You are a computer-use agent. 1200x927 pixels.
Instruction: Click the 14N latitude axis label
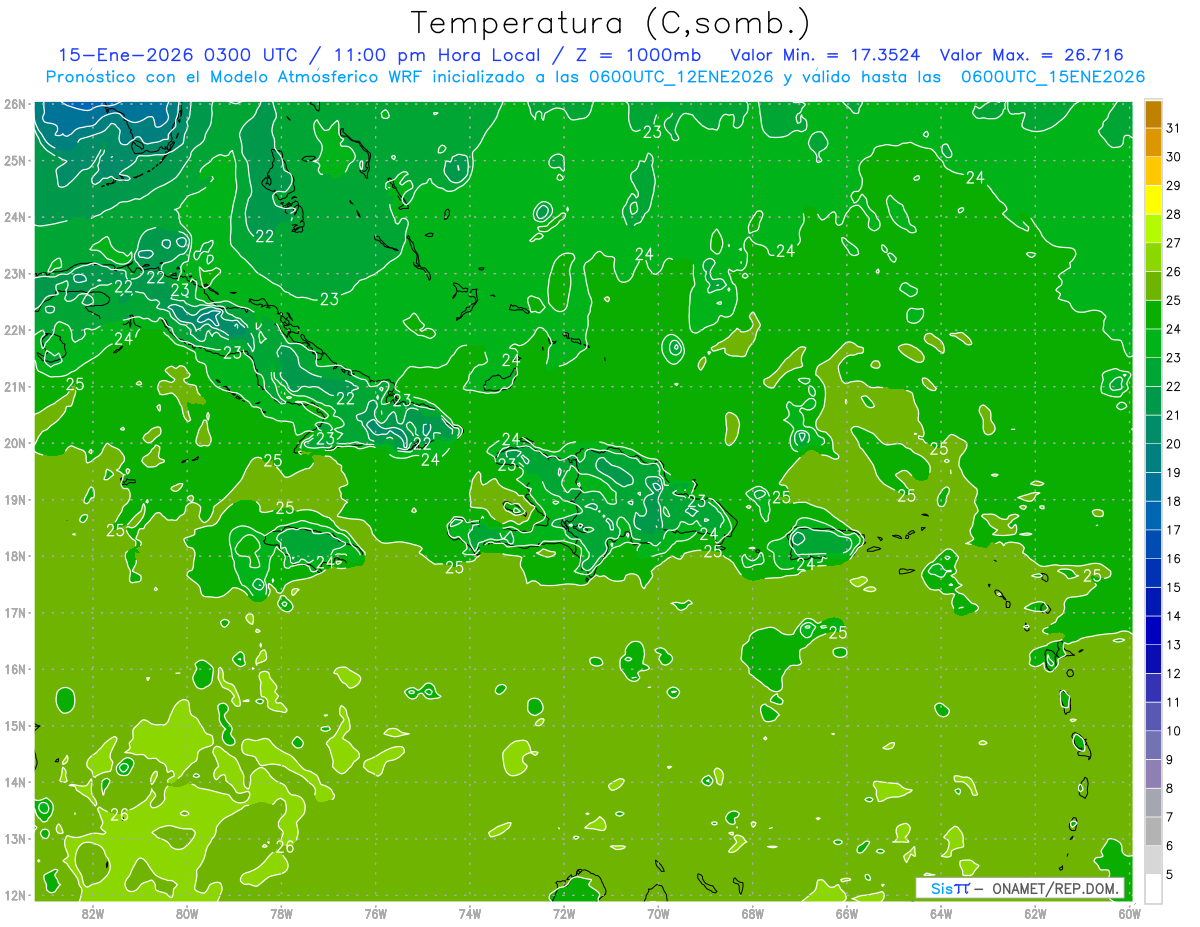(14, 782)
